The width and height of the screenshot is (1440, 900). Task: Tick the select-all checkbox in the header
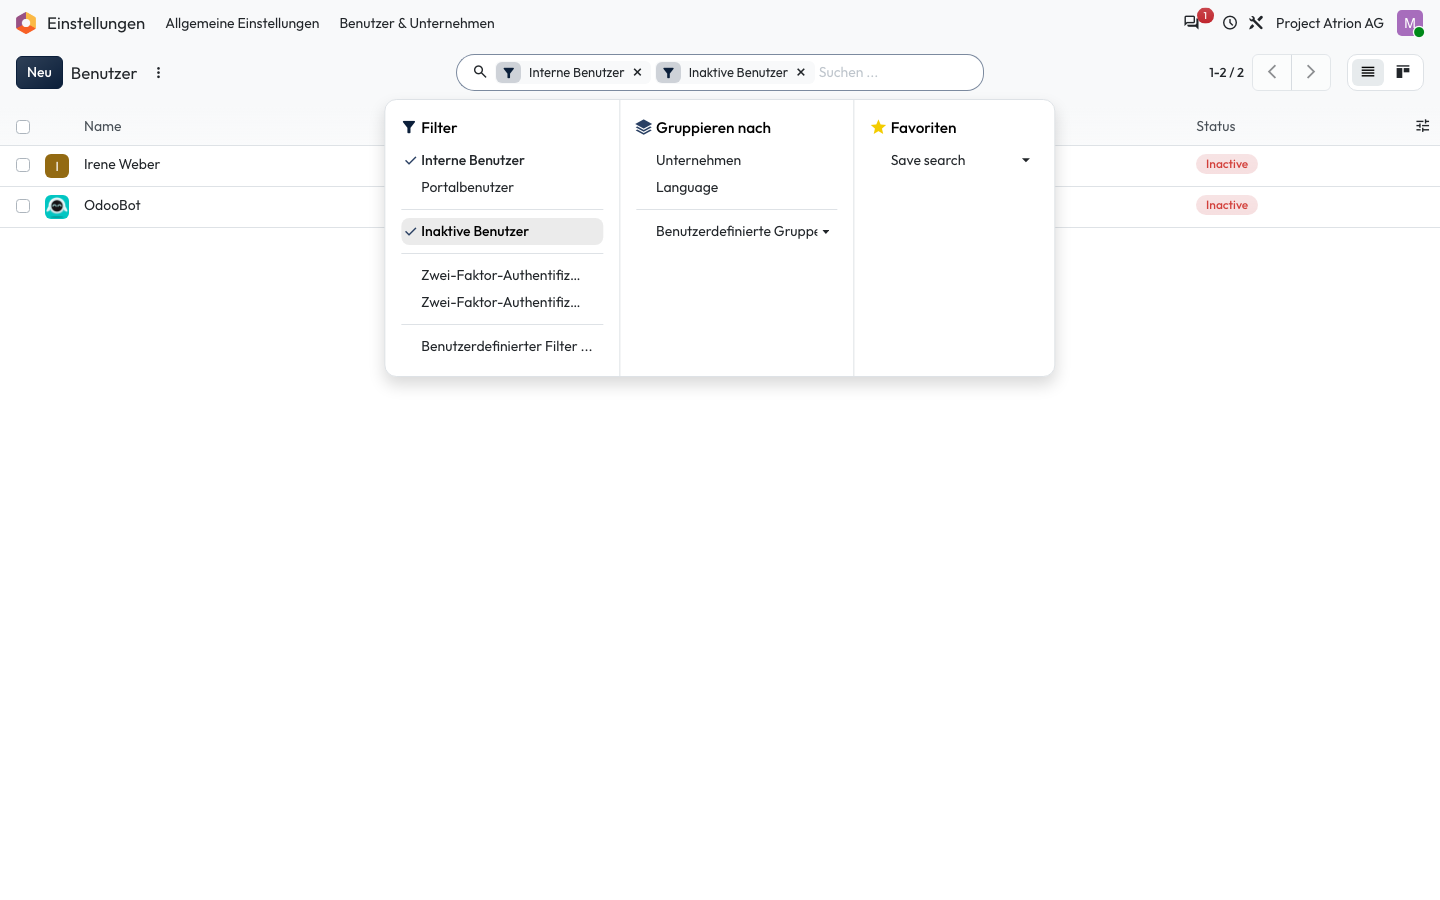coord(23,127)
